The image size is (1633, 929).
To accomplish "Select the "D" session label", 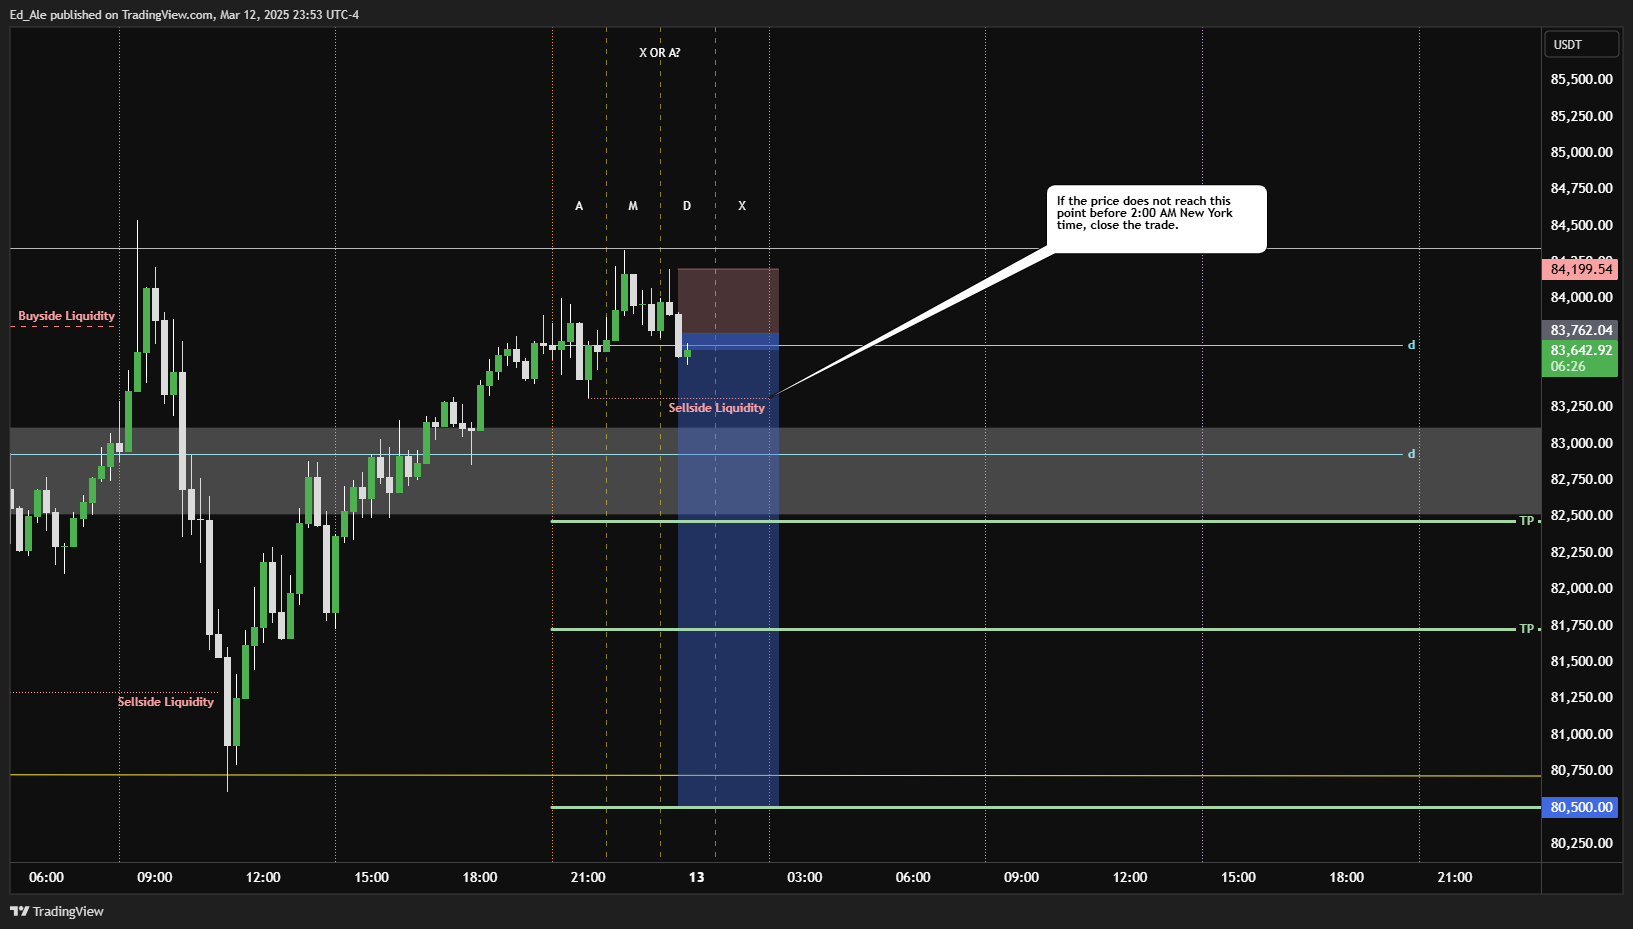I will 687,206.
